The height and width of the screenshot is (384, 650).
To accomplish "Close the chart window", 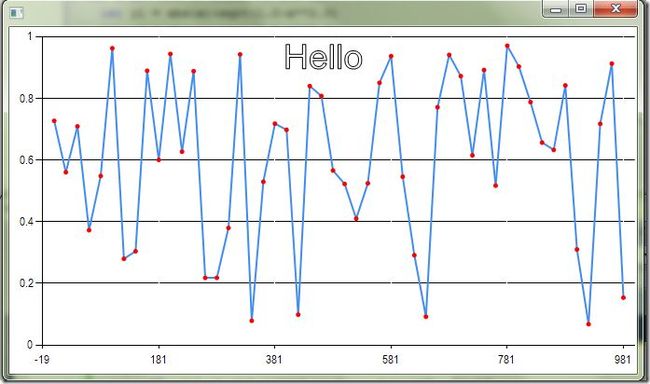I will click(x=615, y=9).
